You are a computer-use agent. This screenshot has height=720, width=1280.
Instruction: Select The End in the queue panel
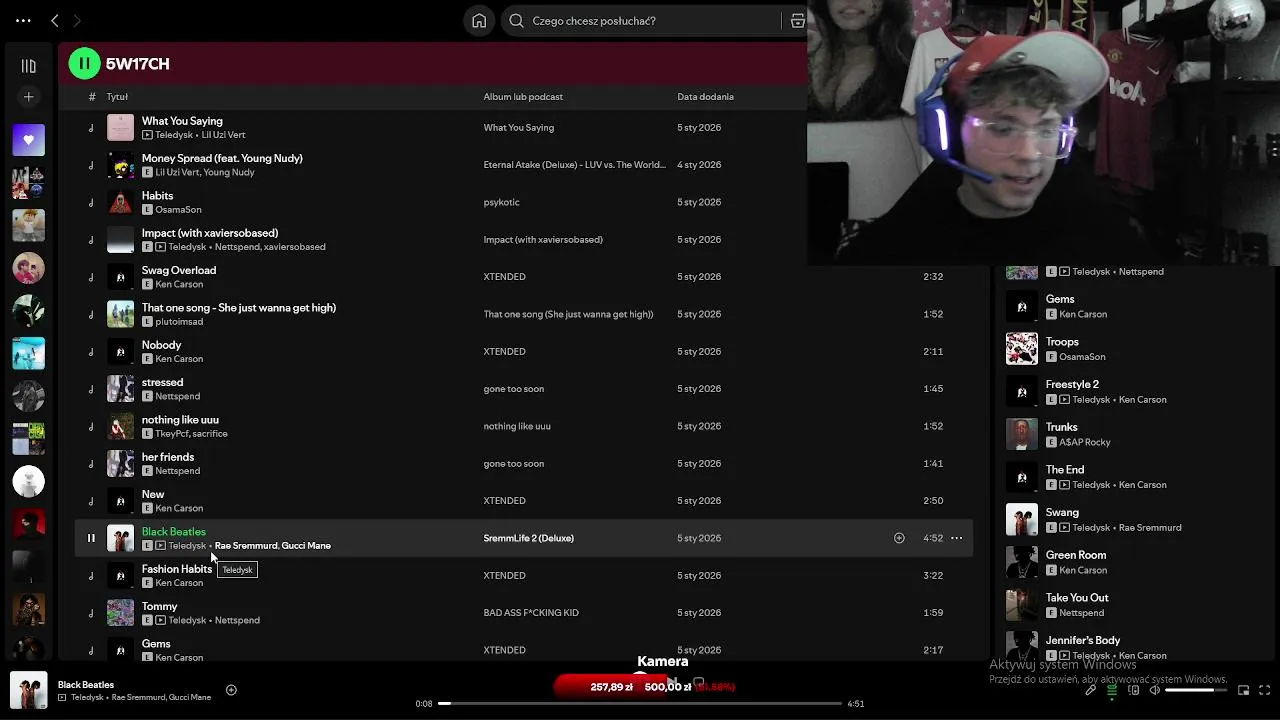(1065, 470)
